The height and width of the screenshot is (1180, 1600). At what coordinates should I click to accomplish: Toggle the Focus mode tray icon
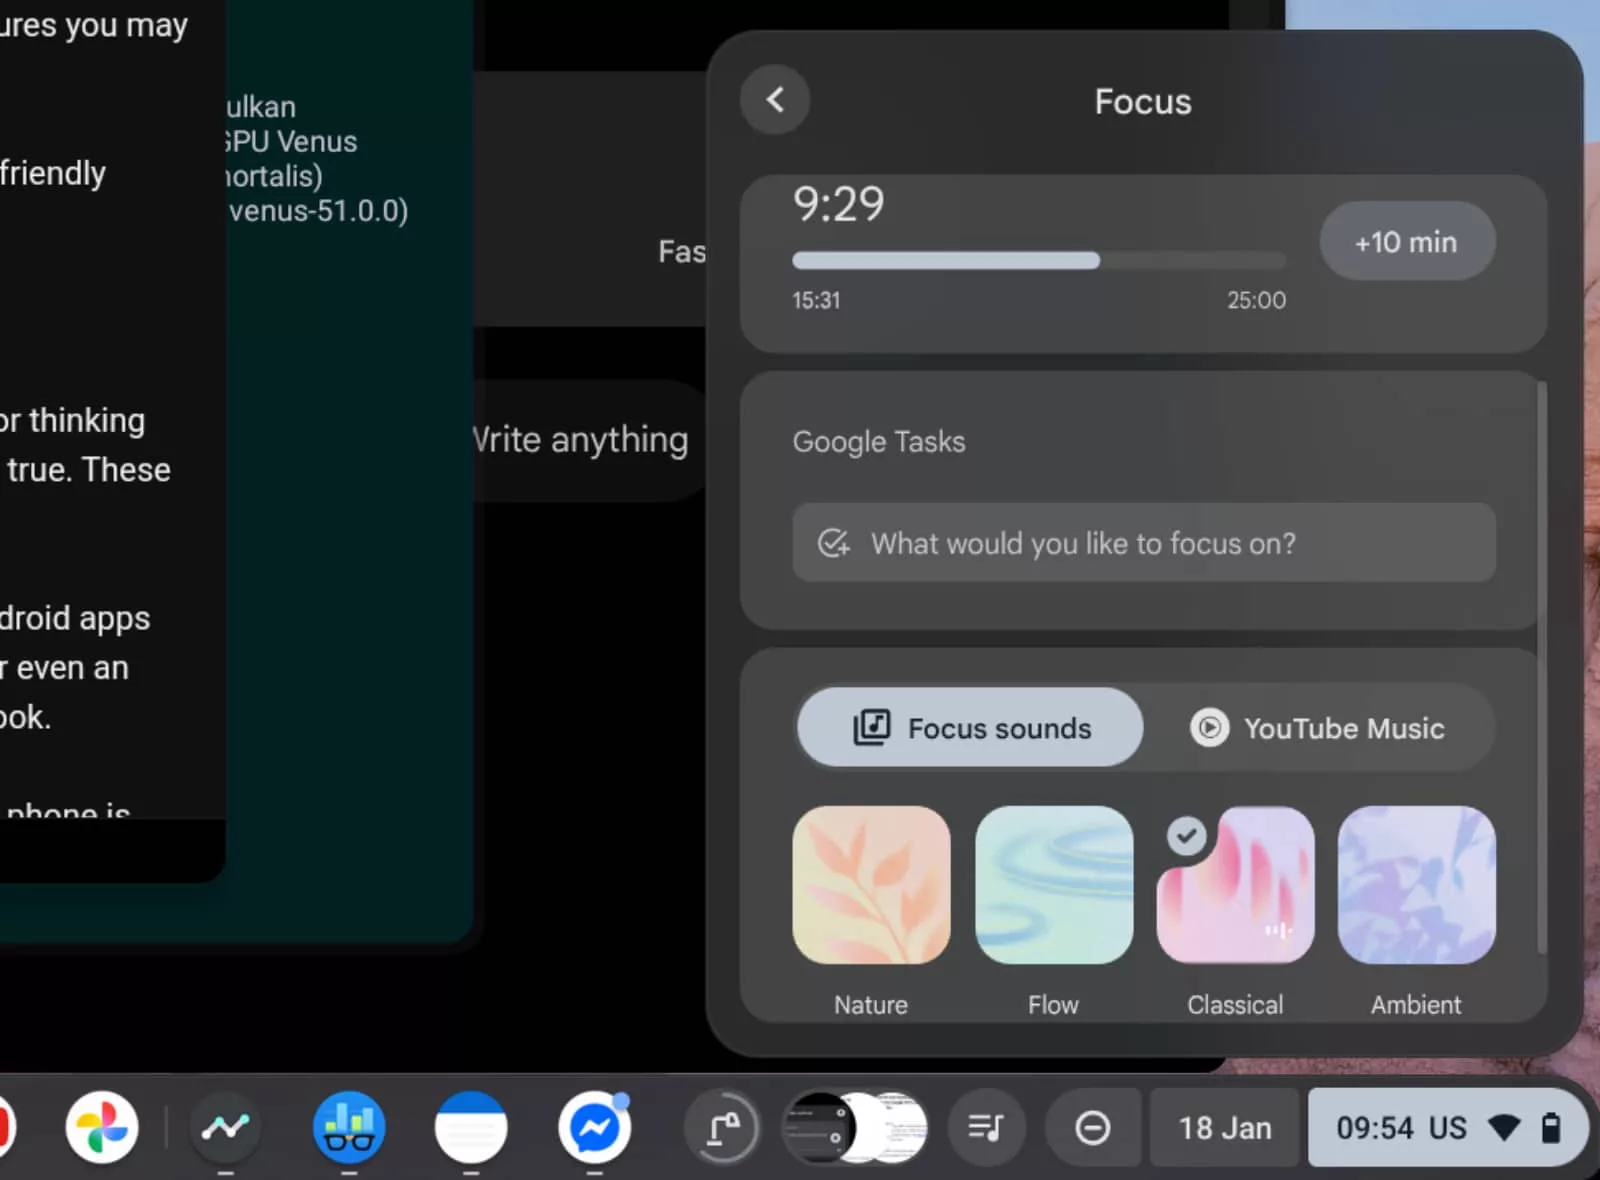[x=1092, y=1128]
